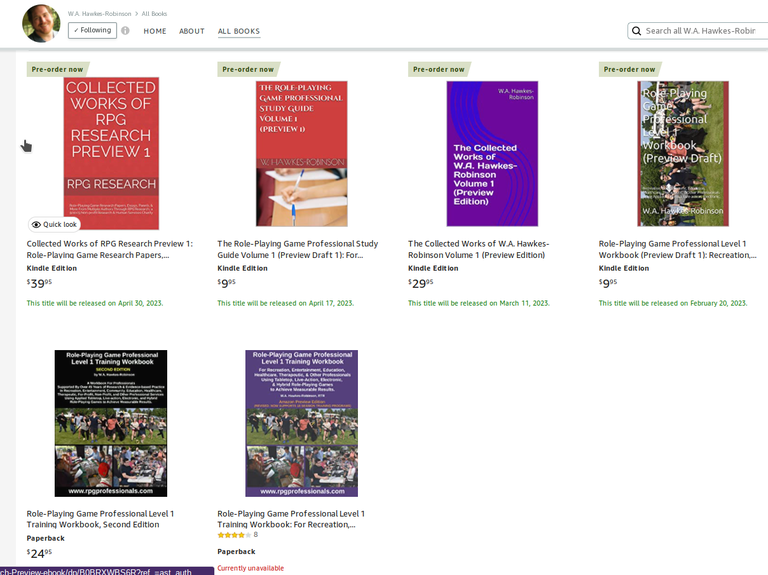This screenshot has width=768, height=575.
Task: Click Pre-order now badge on Study Guide
Action: point(248,69)
